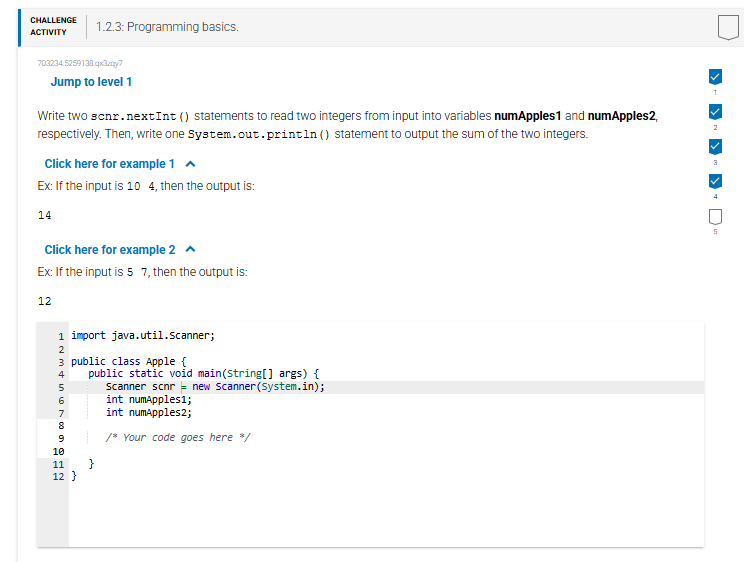Click the activity ID text 703234.5259138

pyautogui.click(x=80, y=63)
